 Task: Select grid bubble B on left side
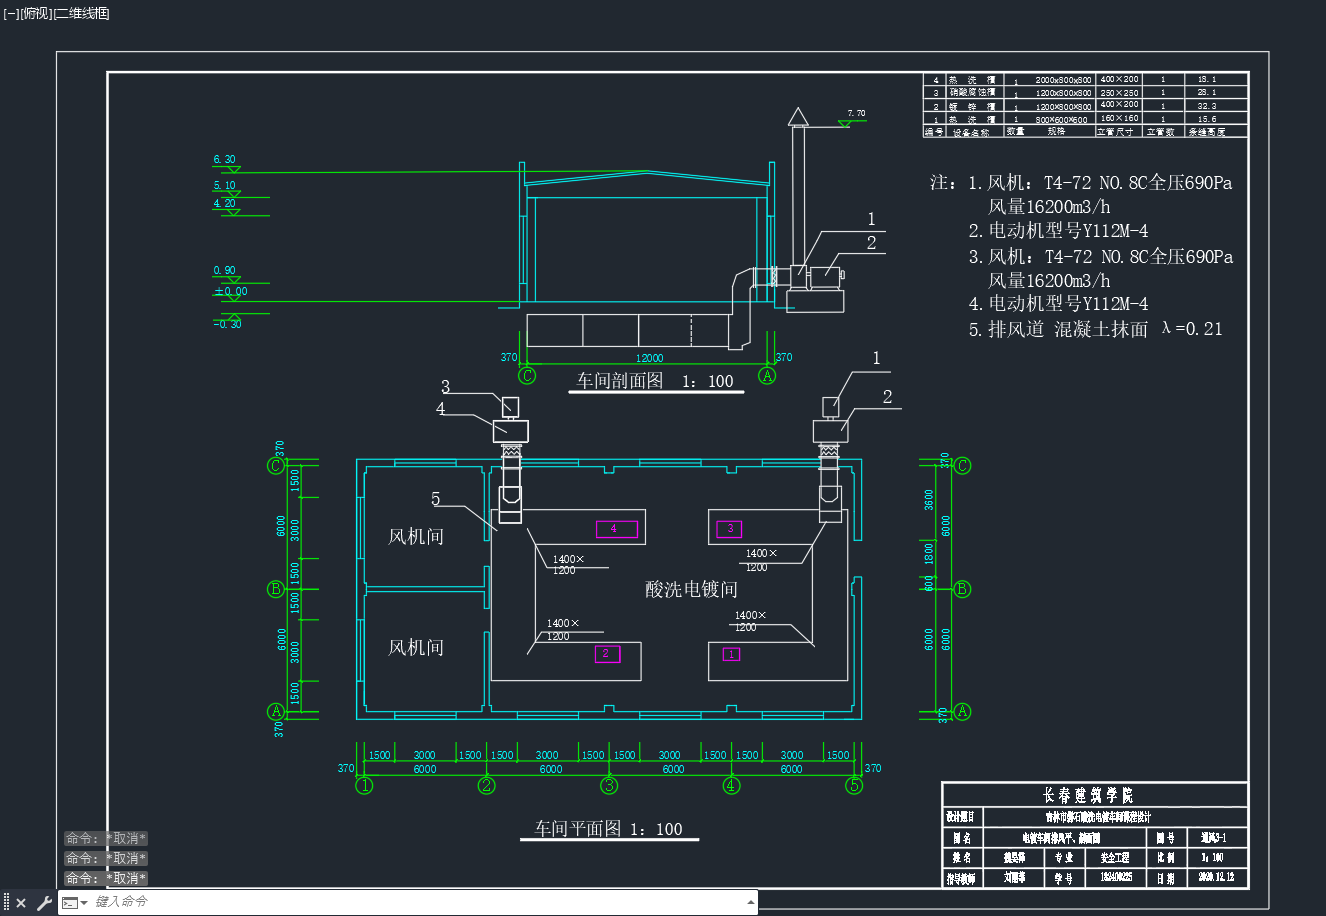coord(276,589)
